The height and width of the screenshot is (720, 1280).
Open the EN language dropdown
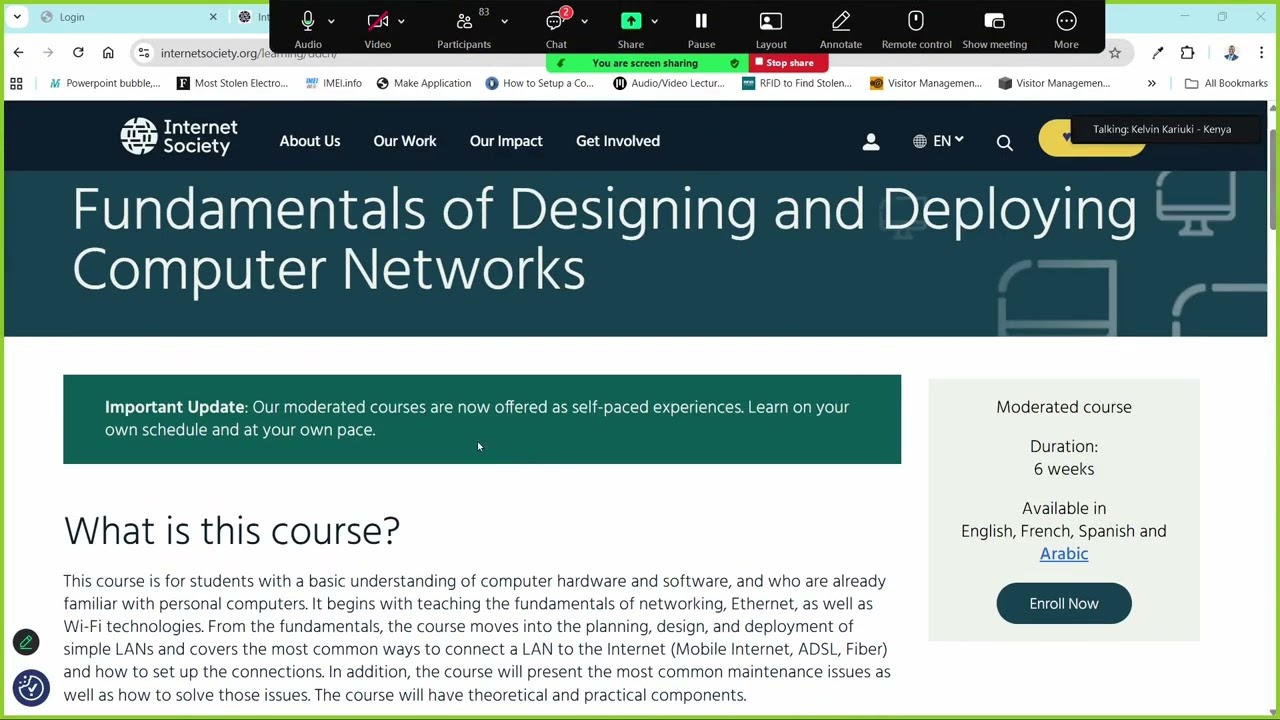tap(938, 141)
